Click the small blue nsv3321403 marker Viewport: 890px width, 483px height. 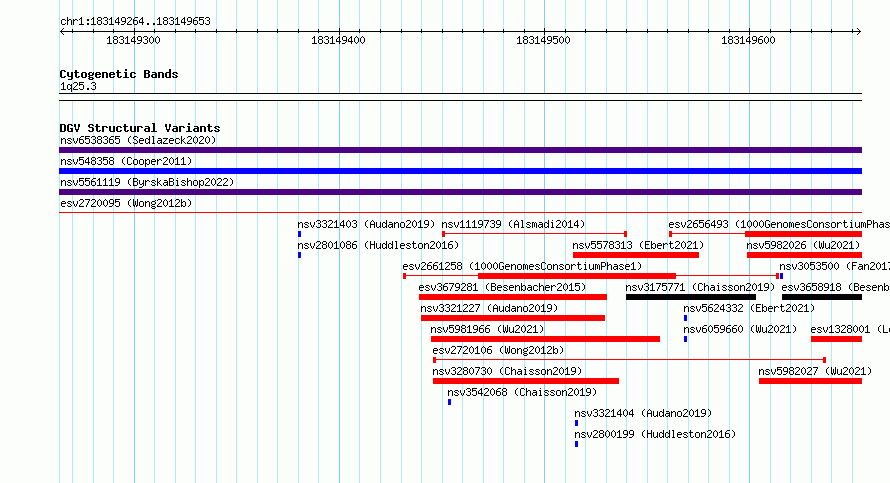[x=300, y=234]
